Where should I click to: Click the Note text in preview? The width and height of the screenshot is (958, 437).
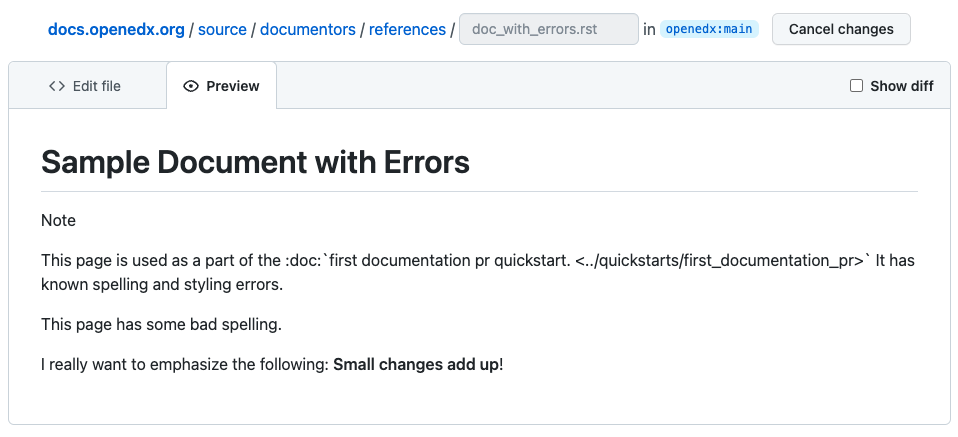tap(58, 220)
